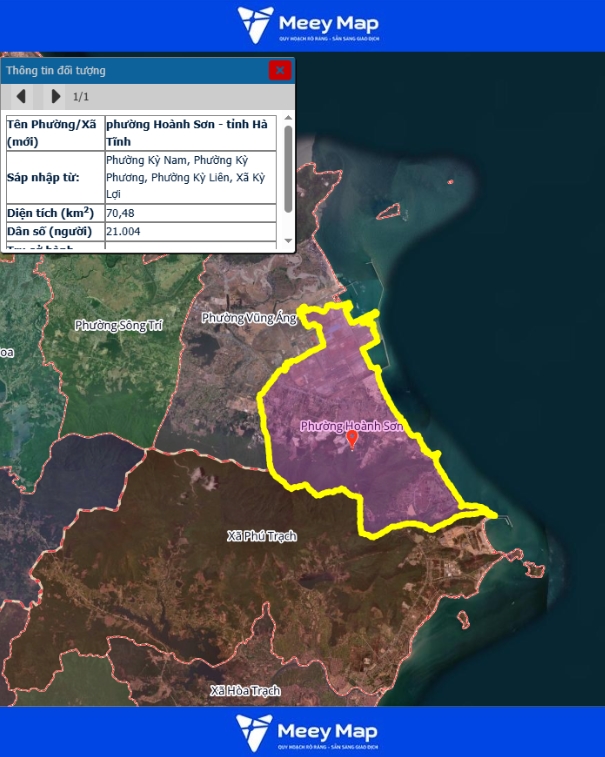This screenshot has width=605, height=757.
Task: Click the Thông tin đối tượng title bar
Action: (x=130, y=70)
